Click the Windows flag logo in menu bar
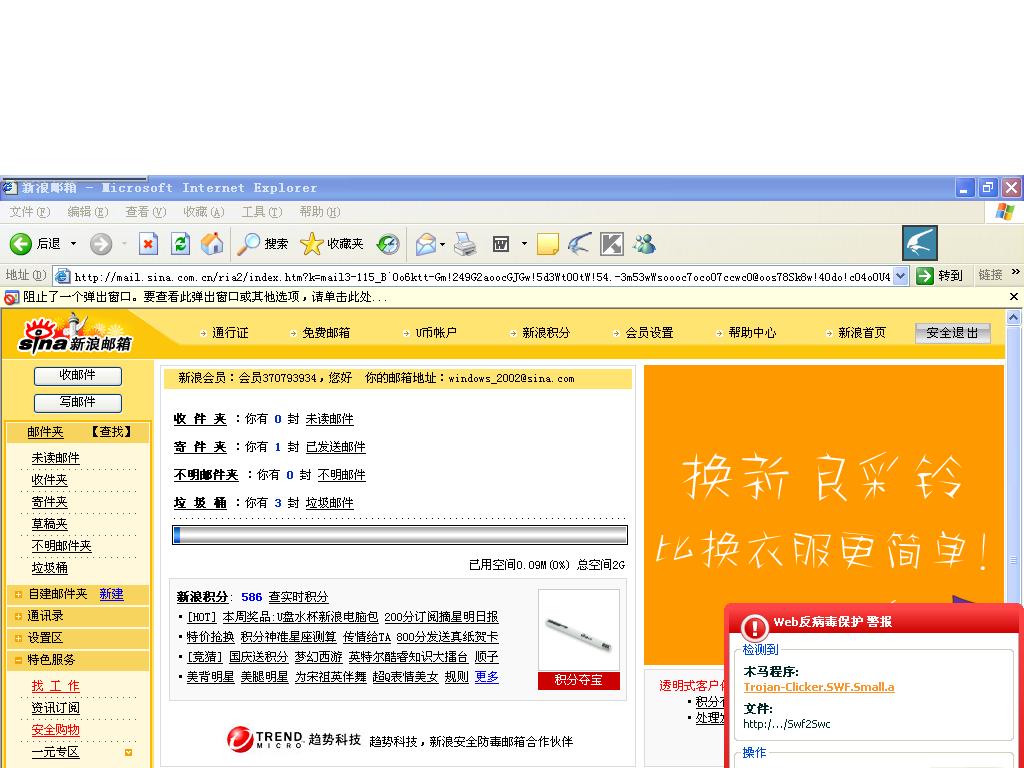The height and width of the screenshot is (768, 1024). [x=1005, y=212]
